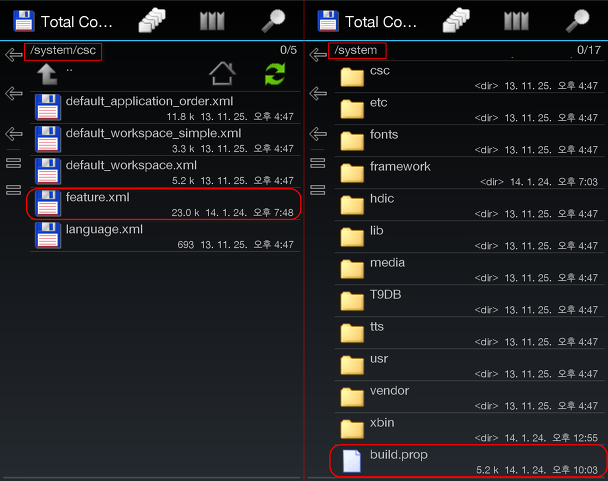The width and height of the screenshot is (608, 481).
Task: Select folder icon of fonts directory
Action: tap(352, 141)
